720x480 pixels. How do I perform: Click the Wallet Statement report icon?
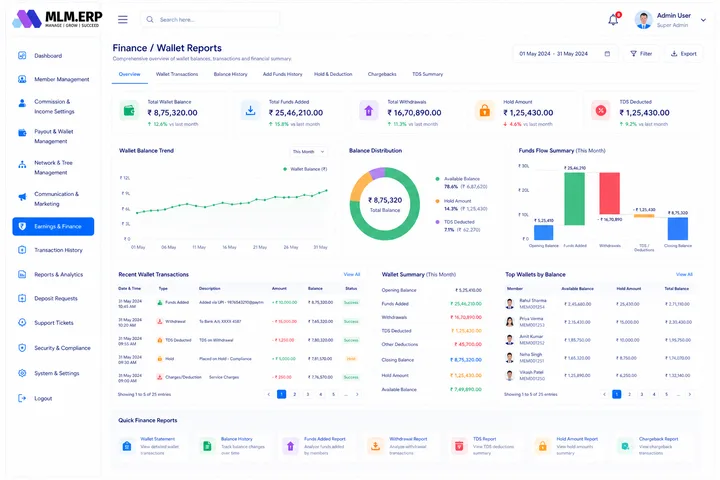coord(127,446)
